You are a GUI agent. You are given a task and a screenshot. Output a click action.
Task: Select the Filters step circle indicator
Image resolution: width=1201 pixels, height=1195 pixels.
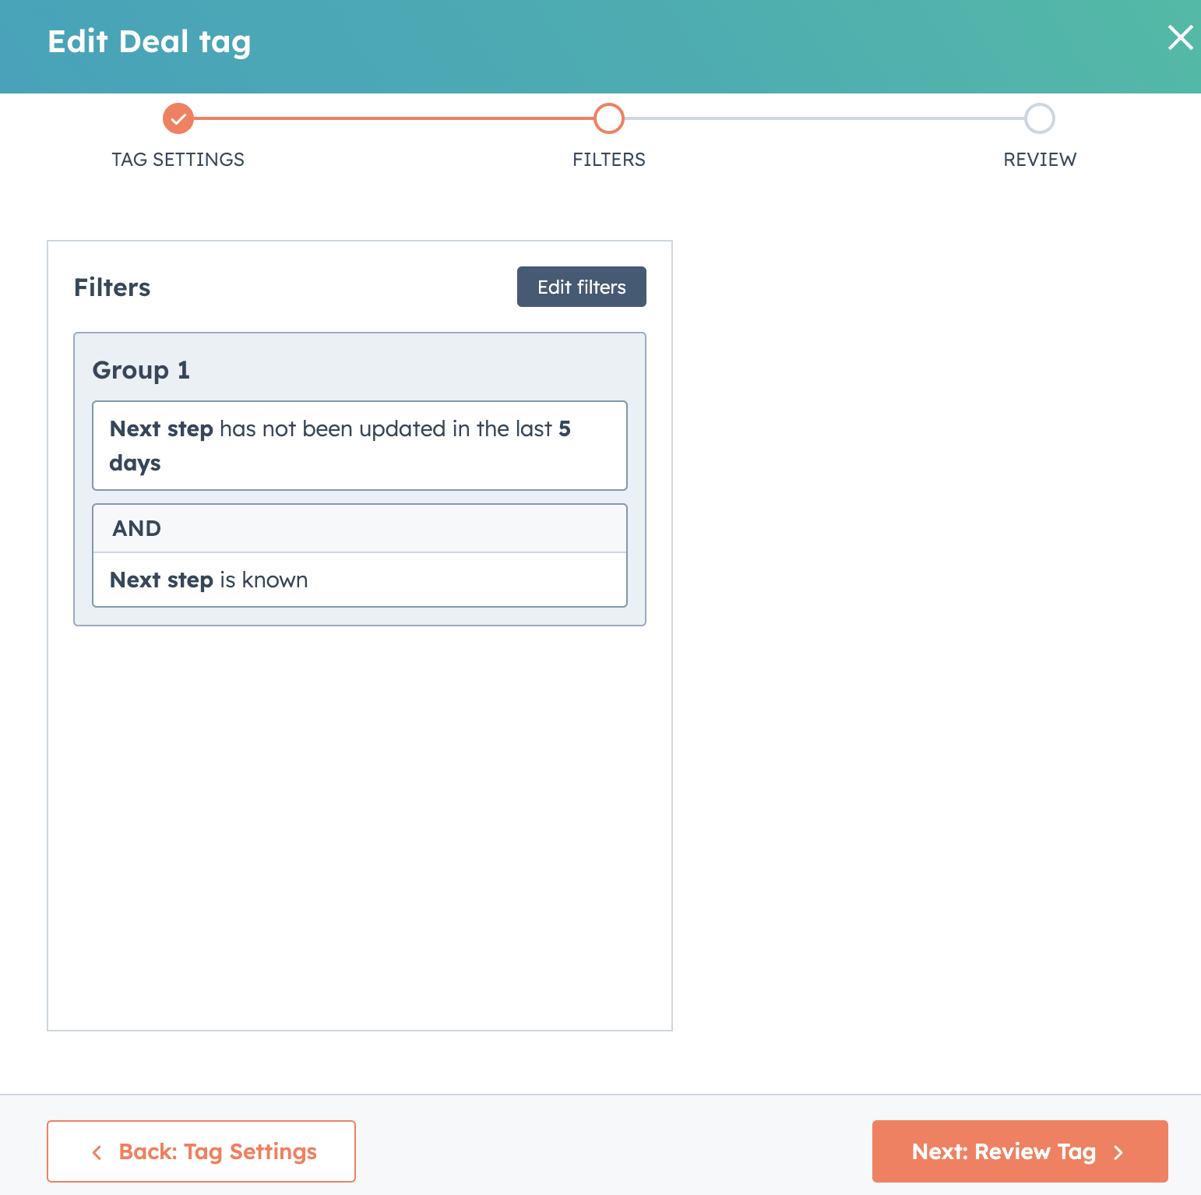[x=608, y=118]
